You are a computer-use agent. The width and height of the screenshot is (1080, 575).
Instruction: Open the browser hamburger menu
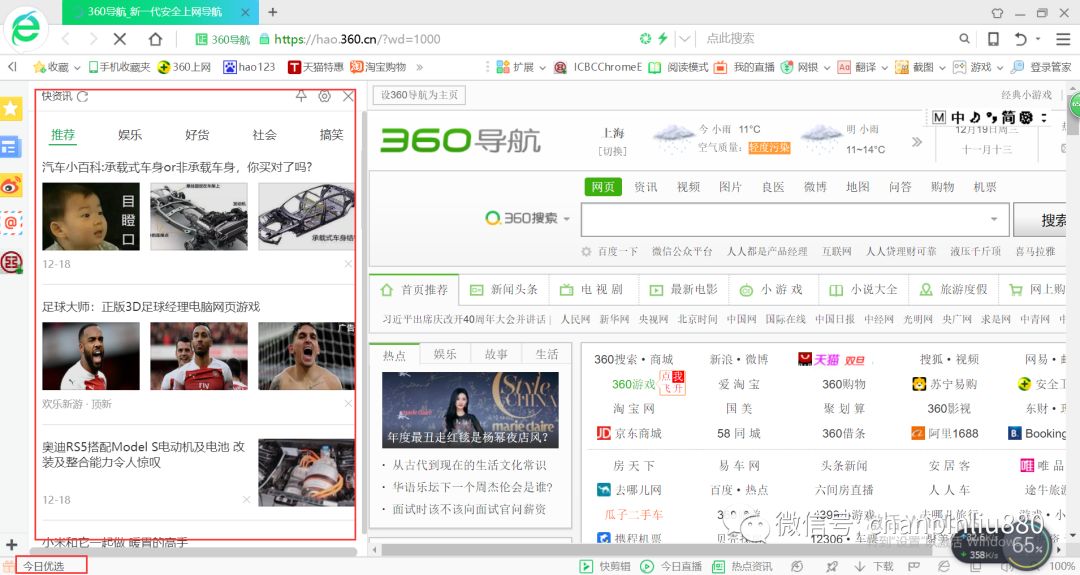(1063, 39)
